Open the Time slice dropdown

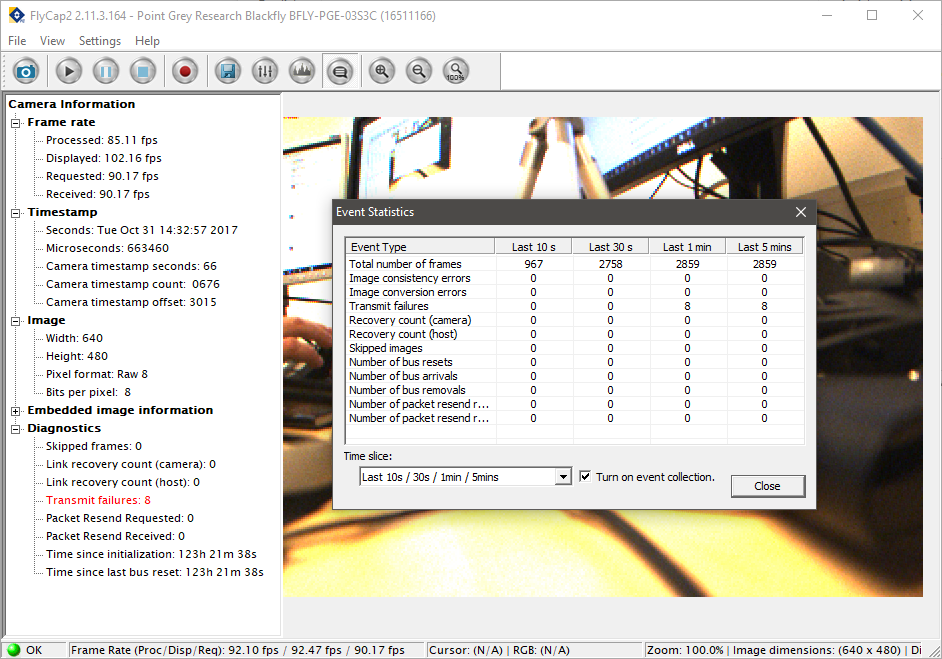563,477
